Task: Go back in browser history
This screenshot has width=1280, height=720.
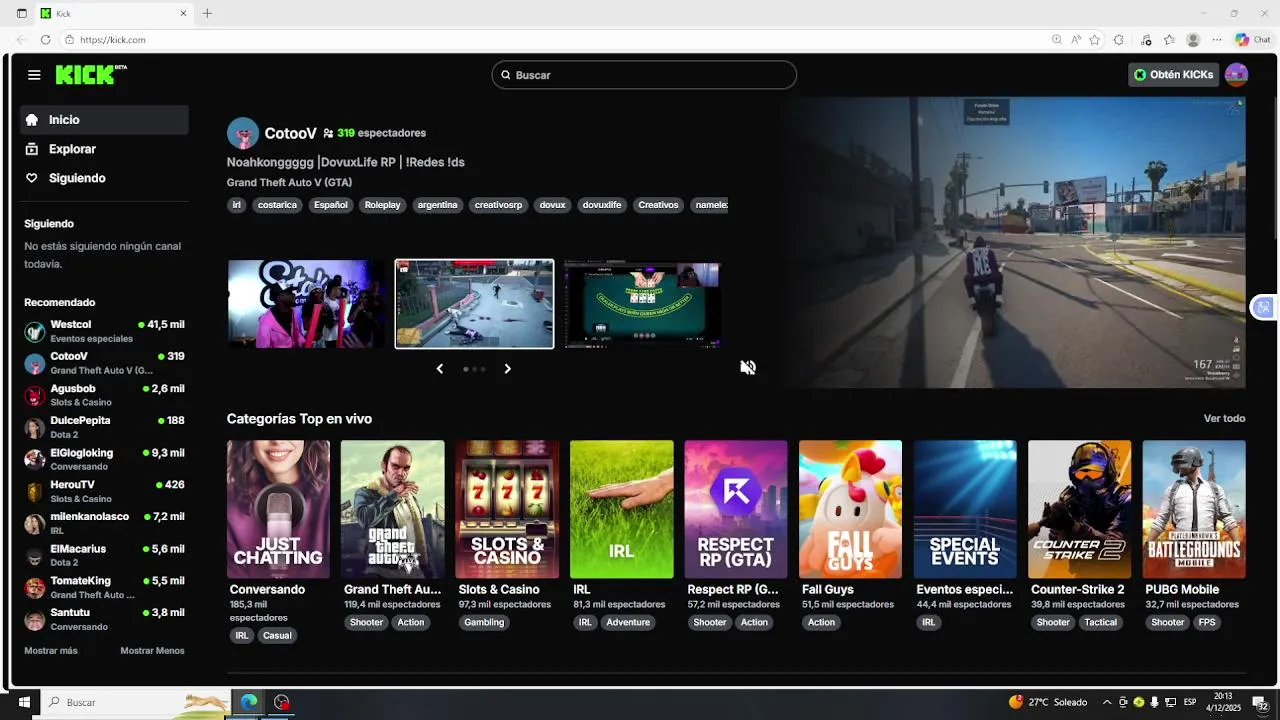Action: [x=21, y=40]
